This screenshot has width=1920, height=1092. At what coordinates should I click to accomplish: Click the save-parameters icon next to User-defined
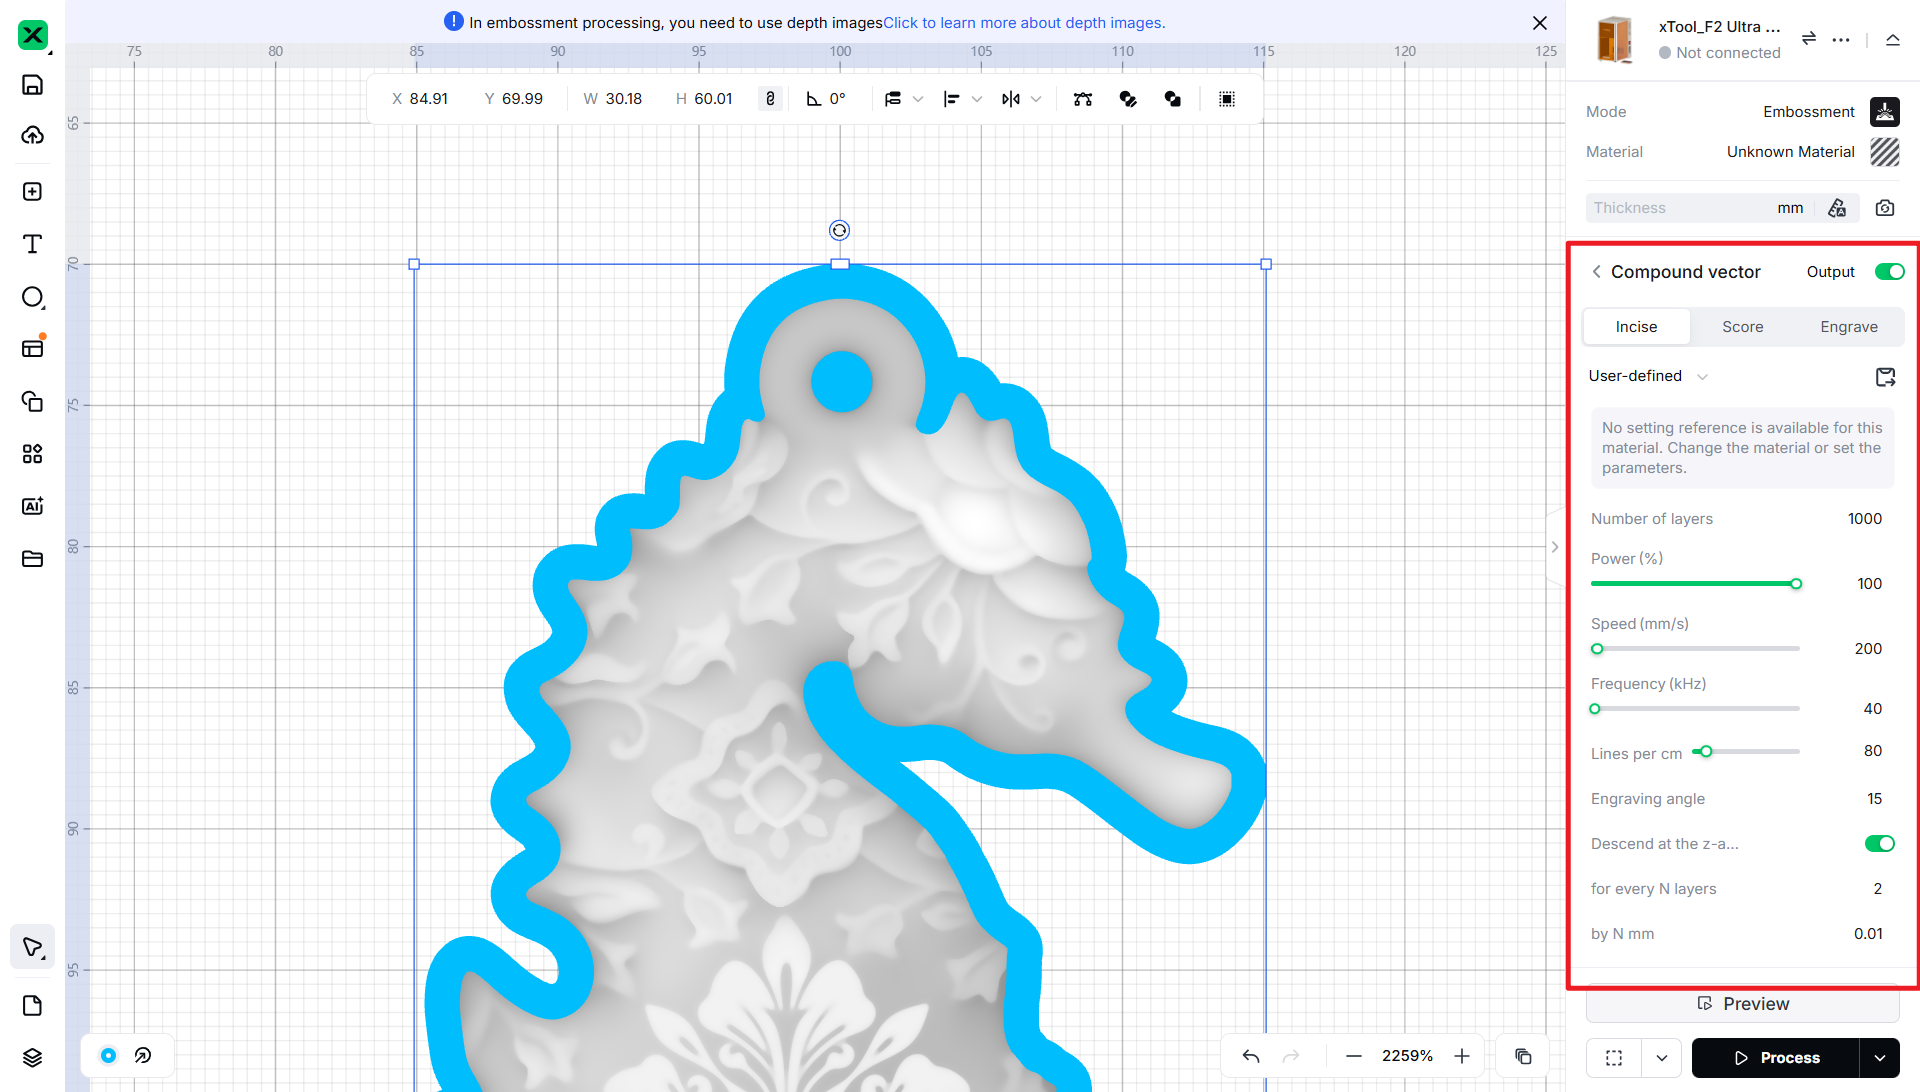pos(1885,377)
